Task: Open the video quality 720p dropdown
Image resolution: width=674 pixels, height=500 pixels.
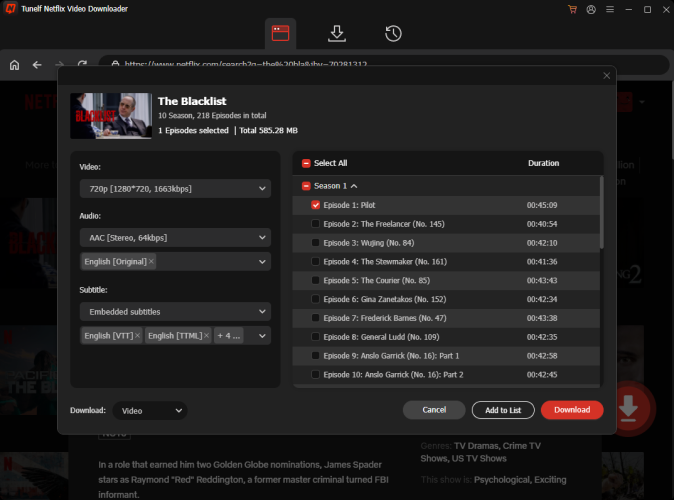Action: (x=175, y=188)
